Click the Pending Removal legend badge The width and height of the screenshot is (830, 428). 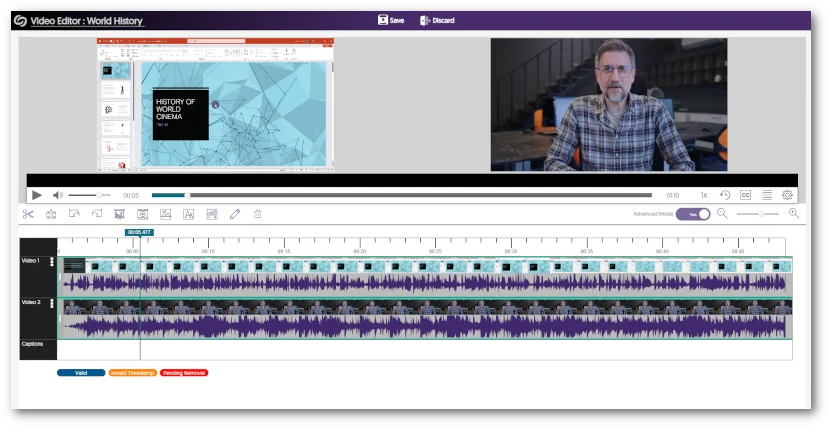pos(184,373)
